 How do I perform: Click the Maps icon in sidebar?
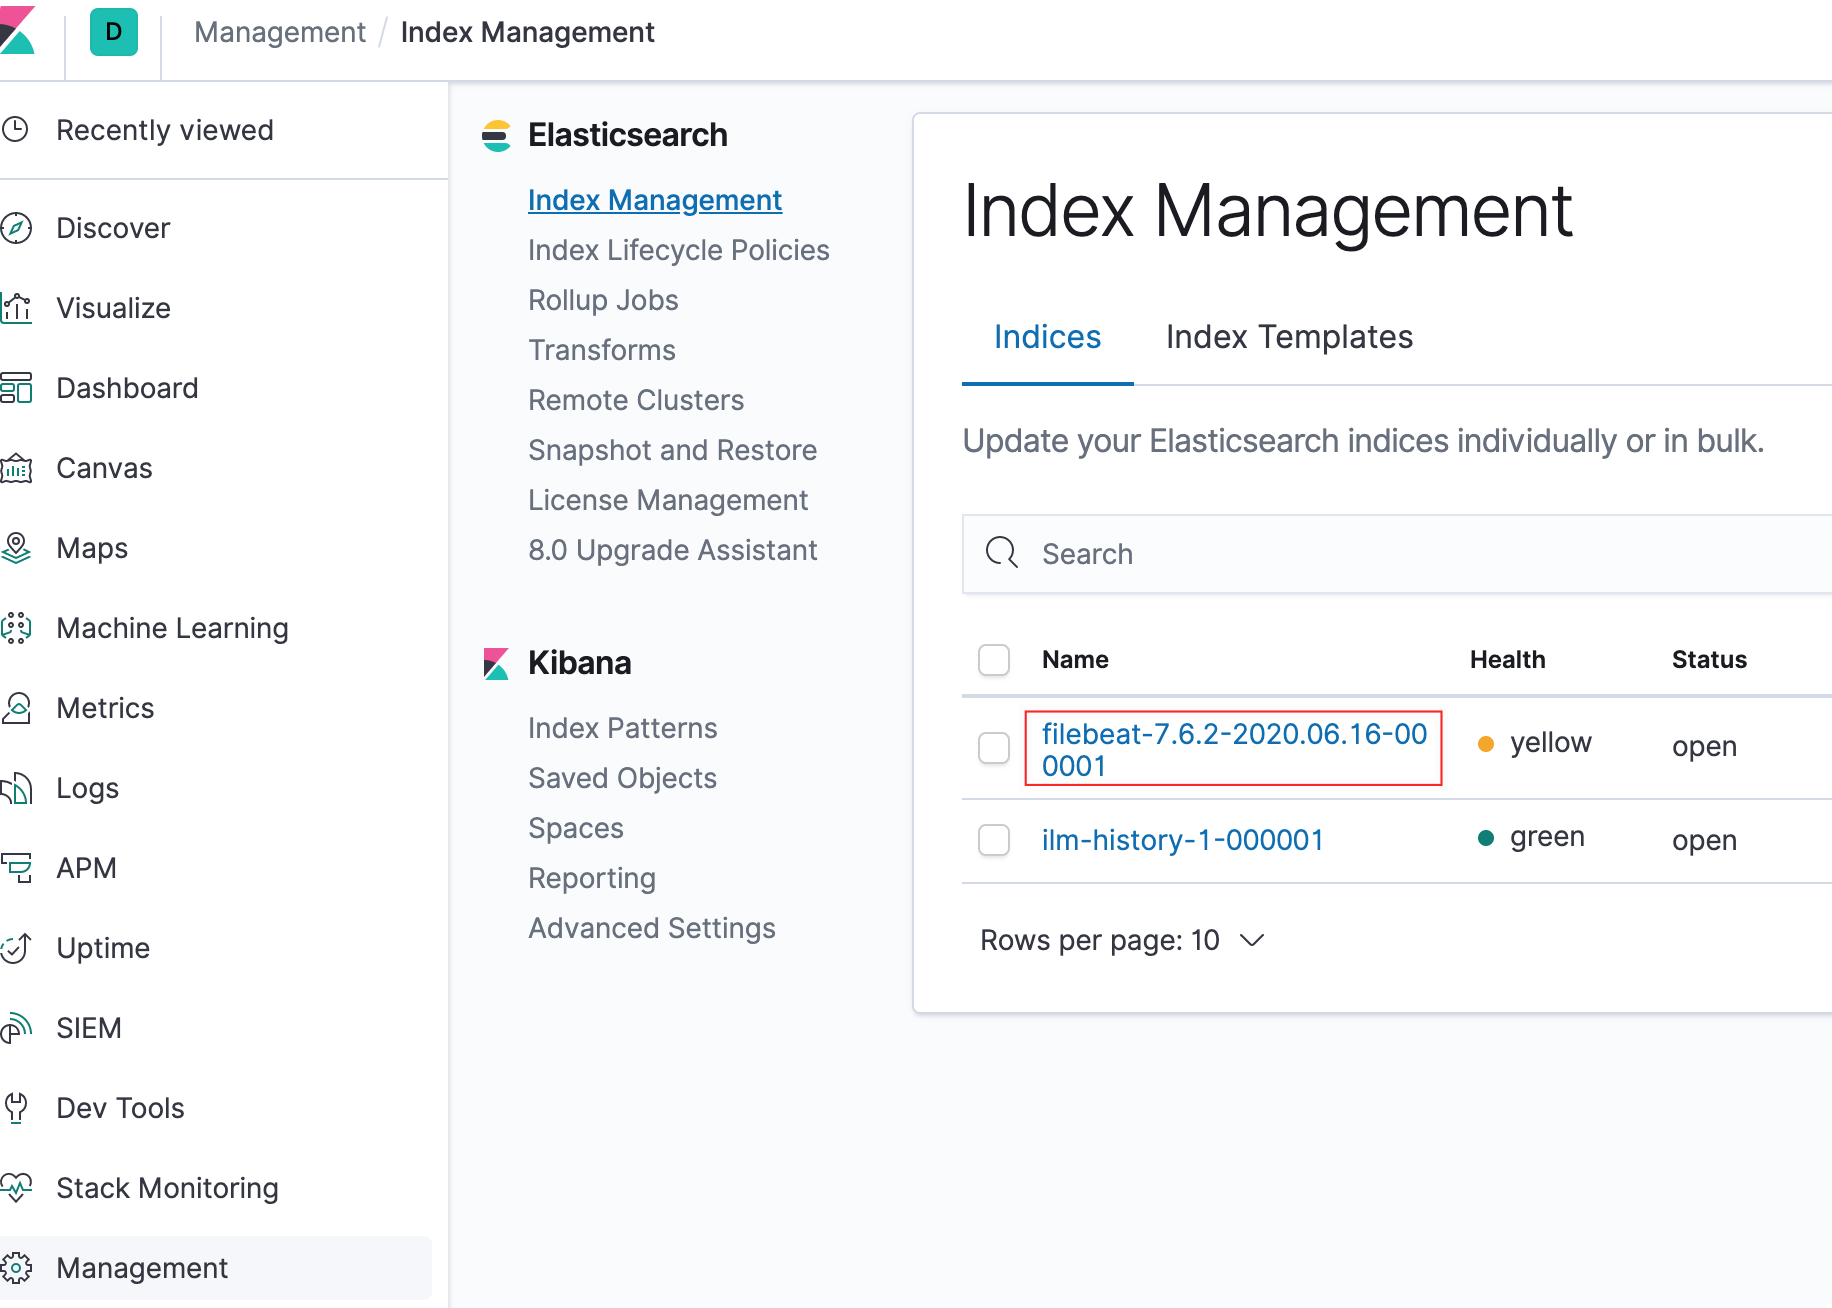(x=16, y=548)
